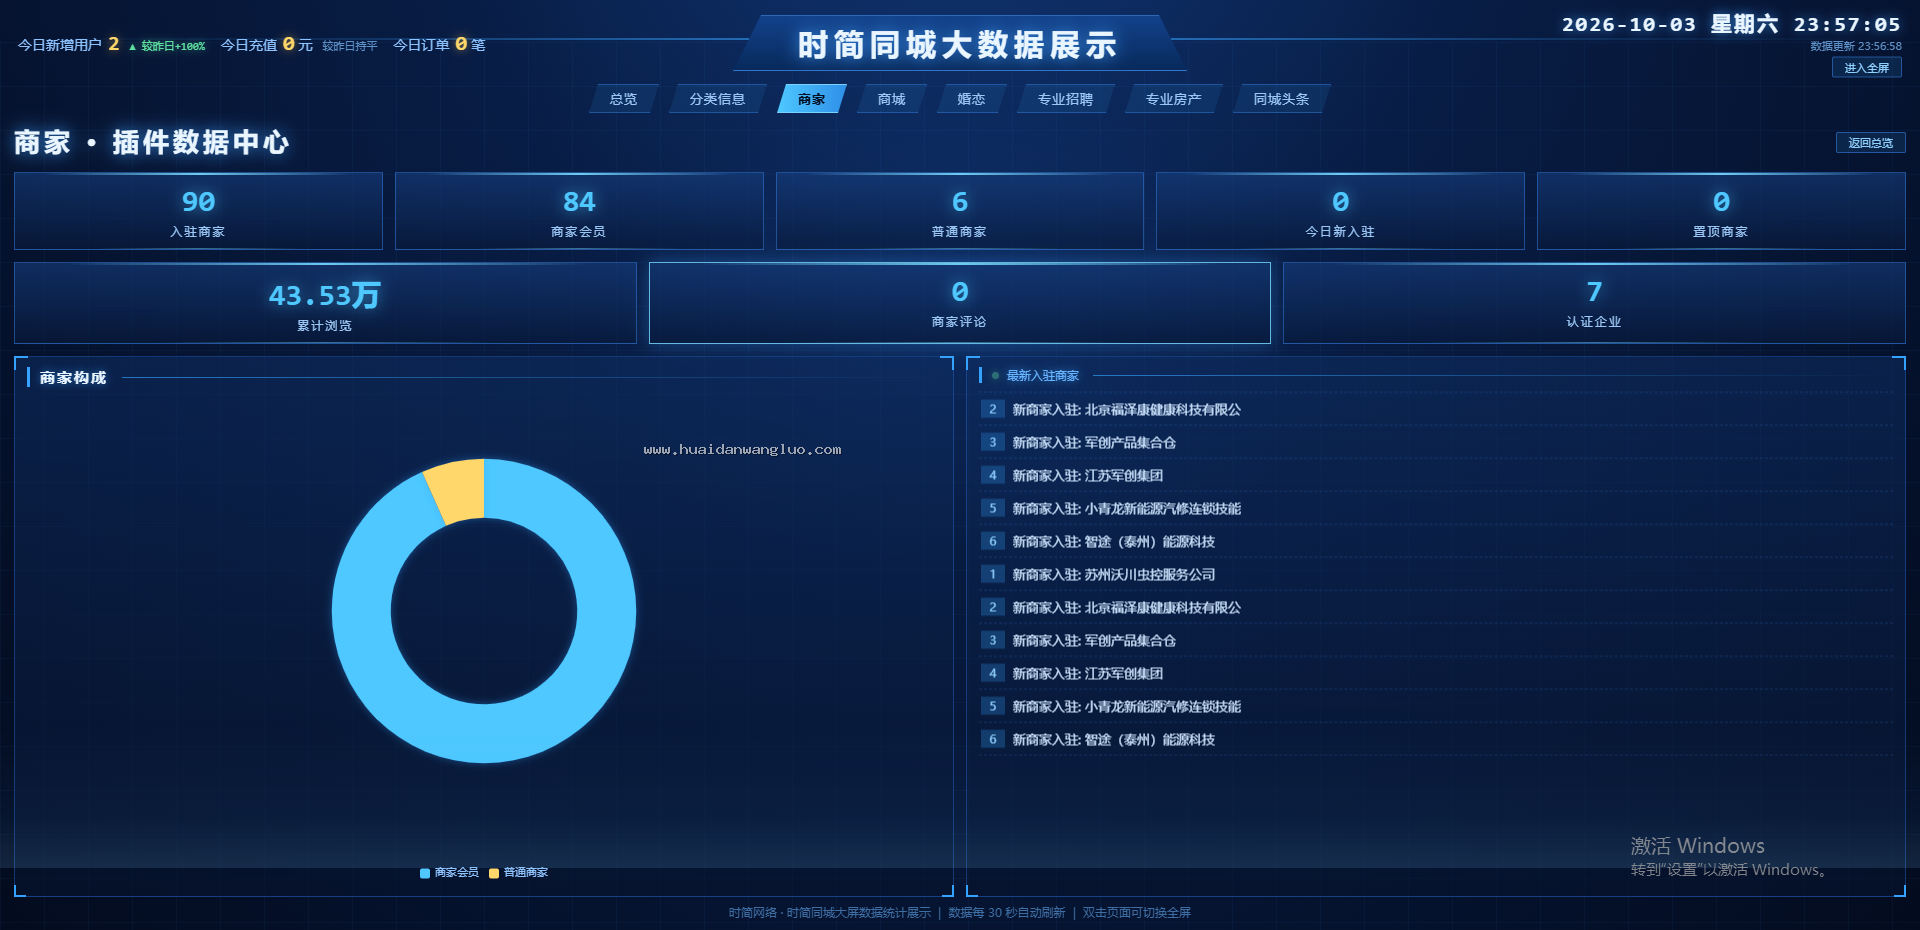The height and width of the screenshot is (930, 1920).
Task: Click the 累计浏览 43.53万 card
Action: coord(325,303)
